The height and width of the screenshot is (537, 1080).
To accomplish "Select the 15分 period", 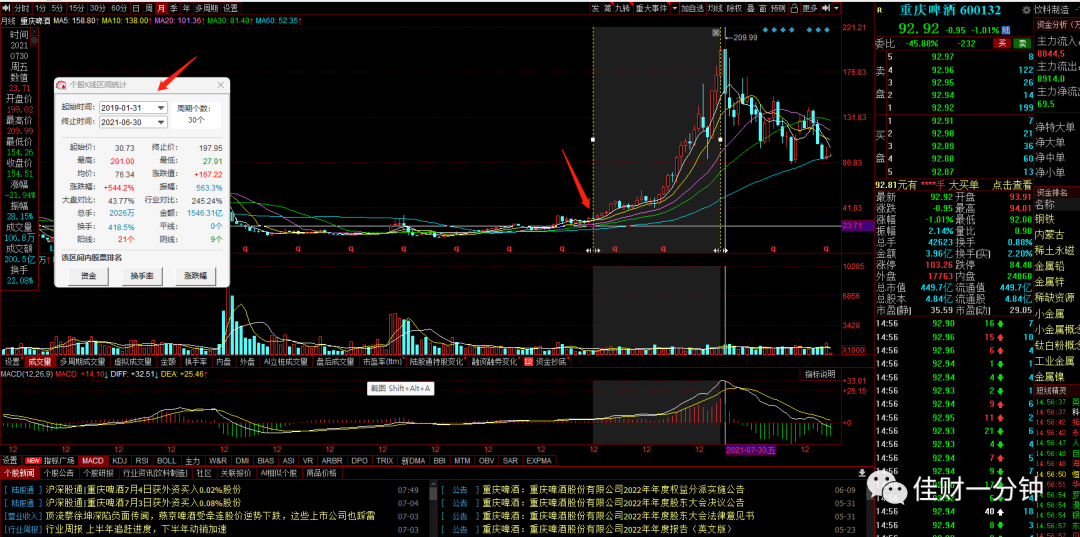I will tap(76, 8).
